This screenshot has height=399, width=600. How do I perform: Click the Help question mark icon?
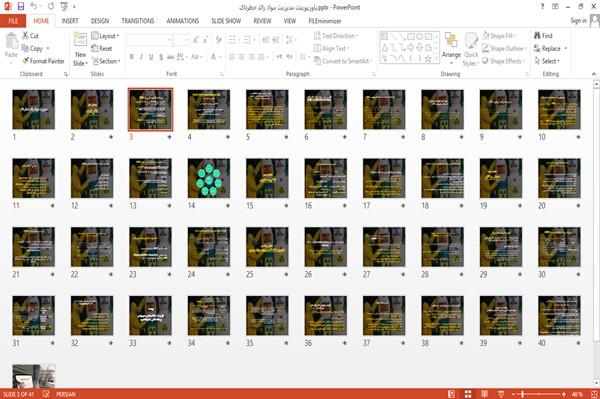542,7
